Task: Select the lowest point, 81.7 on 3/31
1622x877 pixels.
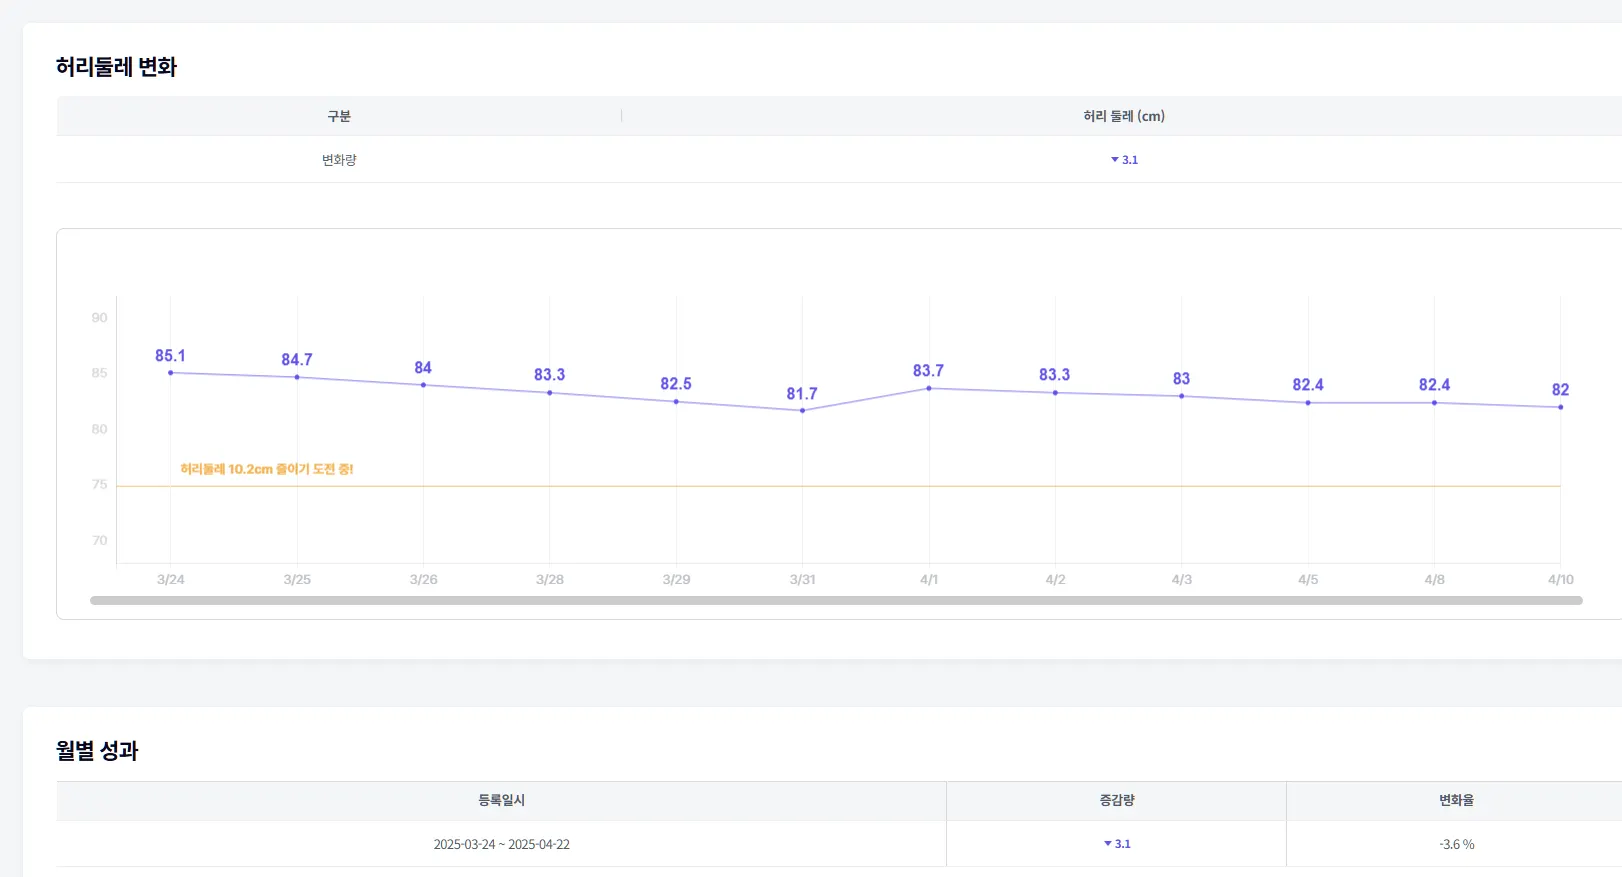Action: (802, 410)
